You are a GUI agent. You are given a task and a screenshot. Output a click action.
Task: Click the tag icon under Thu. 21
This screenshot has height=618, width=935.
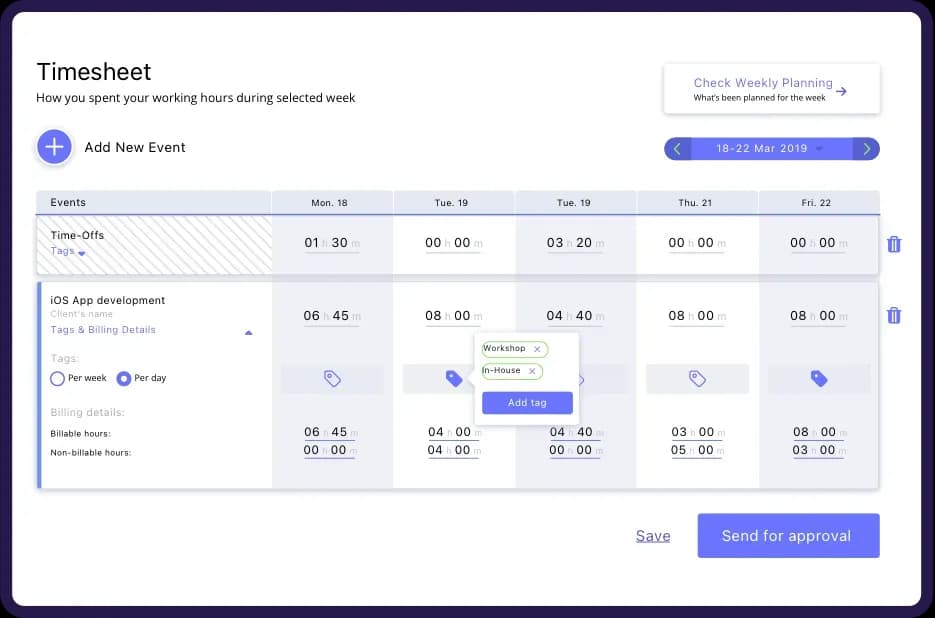tap(697, 379)
